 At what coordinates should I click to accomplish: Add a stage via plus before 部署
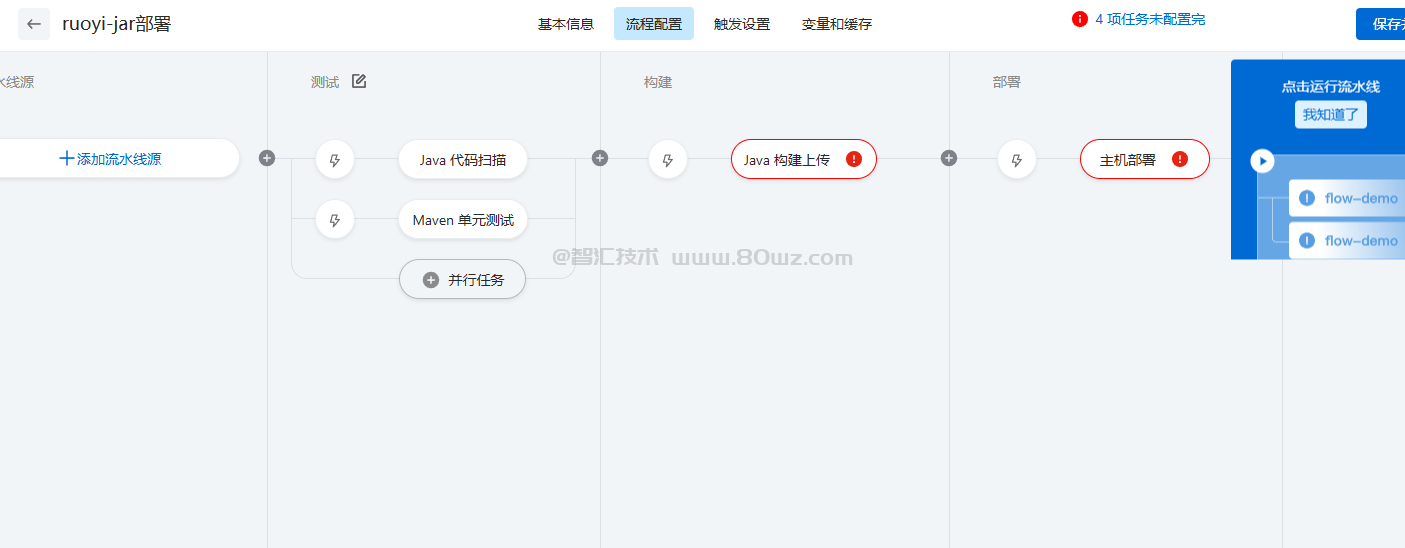[949, 158]
